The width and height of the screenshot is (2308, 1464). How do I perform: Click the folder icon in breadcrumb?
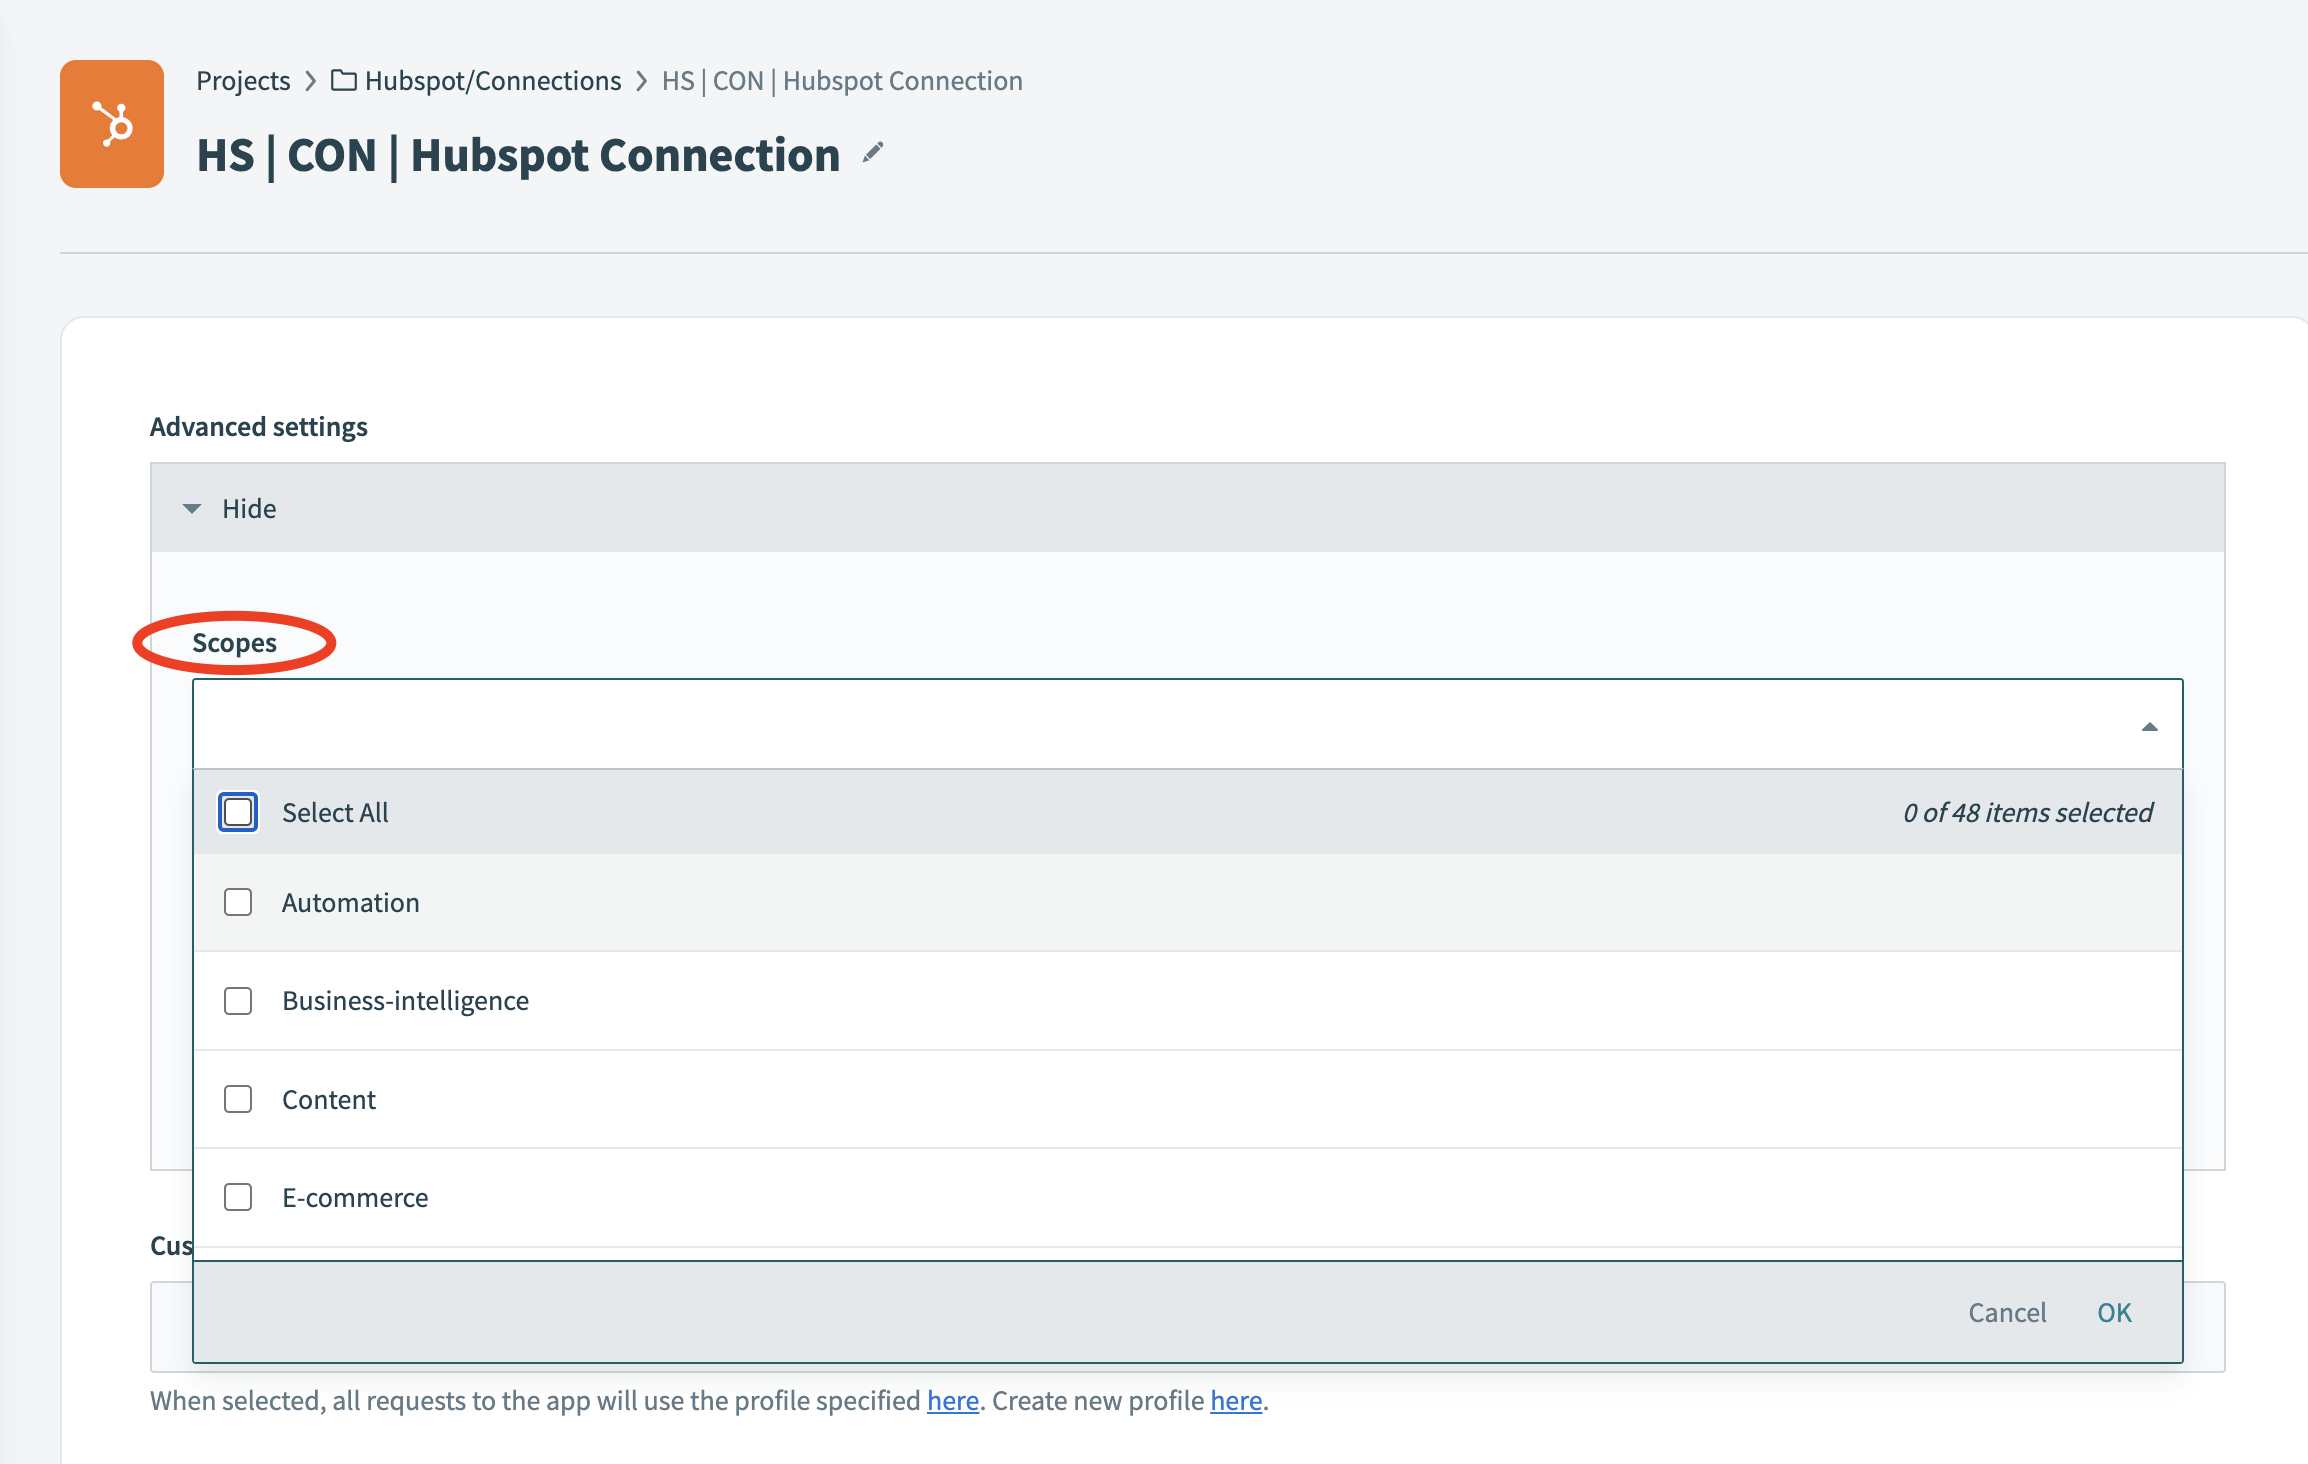(343, 80)
